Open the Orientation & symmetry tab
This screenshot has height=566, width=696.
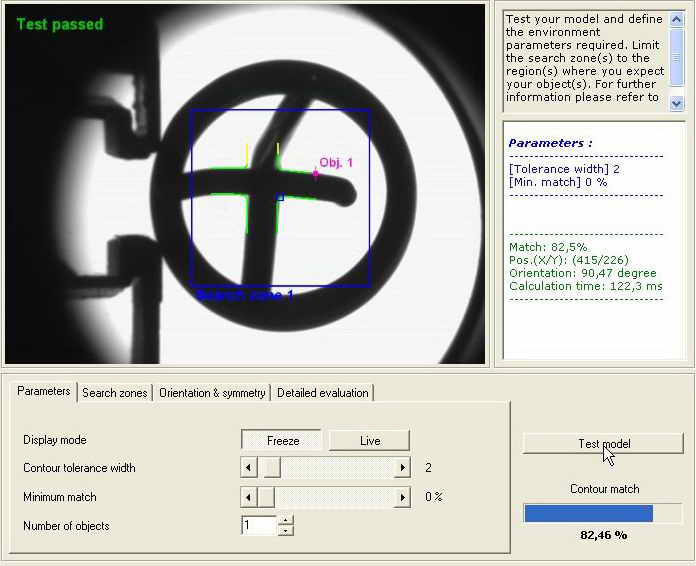[212, 393]
